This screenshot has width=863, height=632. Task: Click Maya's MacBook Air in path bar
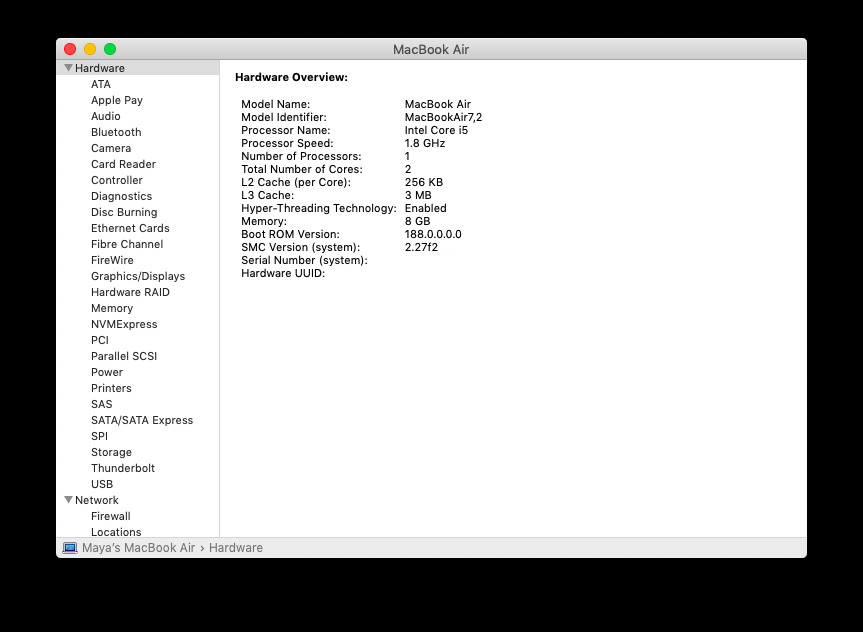(x=138, y=548)
